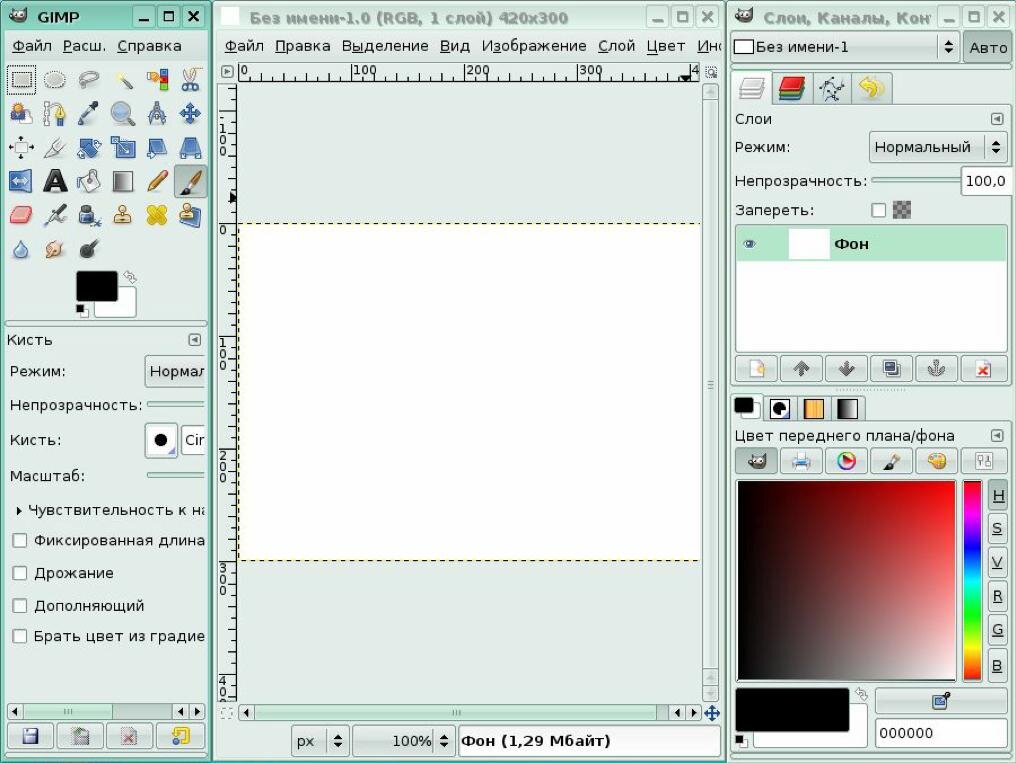Screen dimensions: 1016x763
Task: Toggle the Запереть lock alpha checkbox
Action: click(879, 210)
